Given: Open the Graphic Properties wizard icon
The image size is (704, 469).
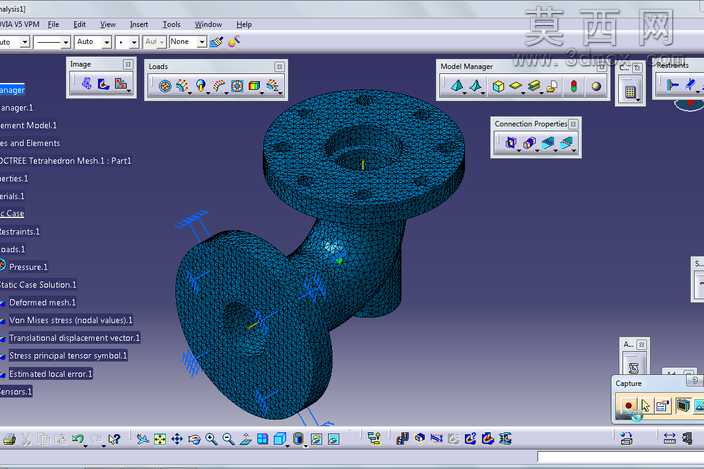Looking at the screenshot, I should click(x=233, y=42).
